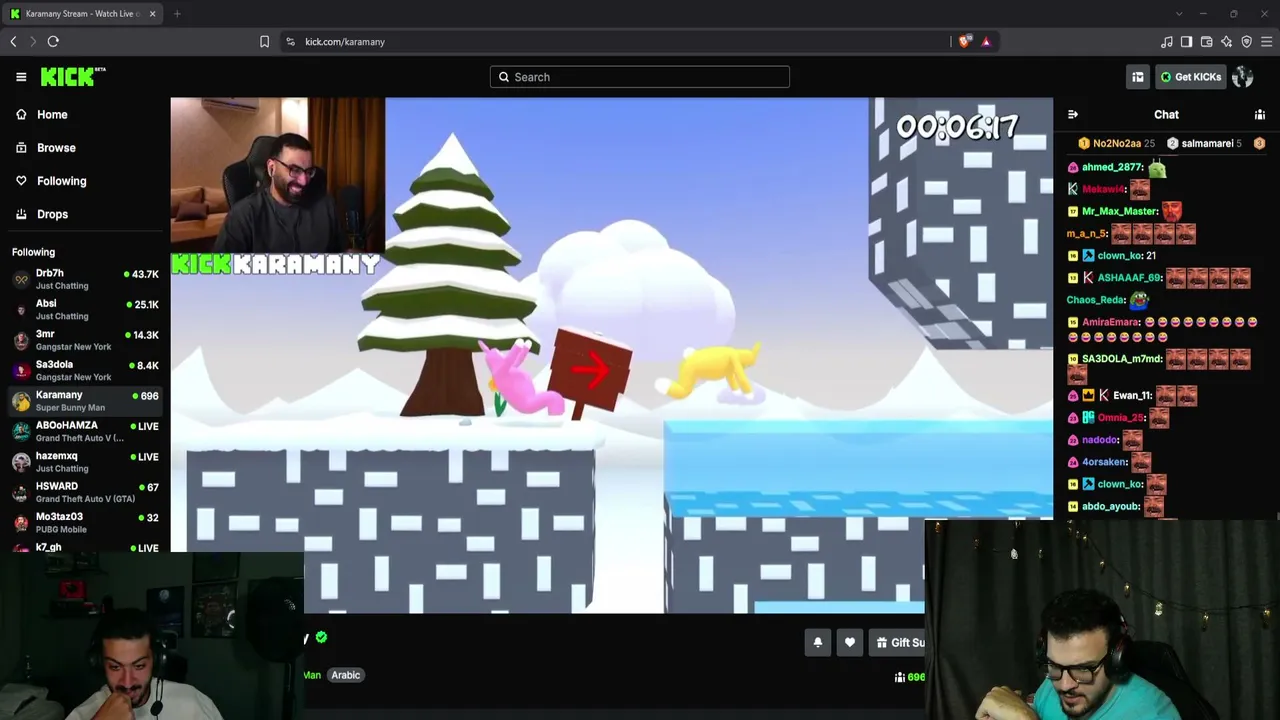Open the Brave Shields icon
The height and width of the screenshot is (720, 1280).
coord(964,42)
